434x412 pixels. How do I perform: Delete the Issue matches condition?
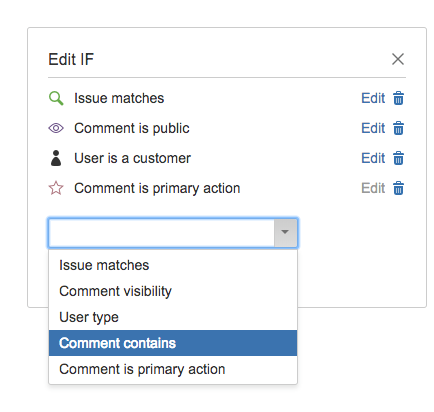(398, 98)
